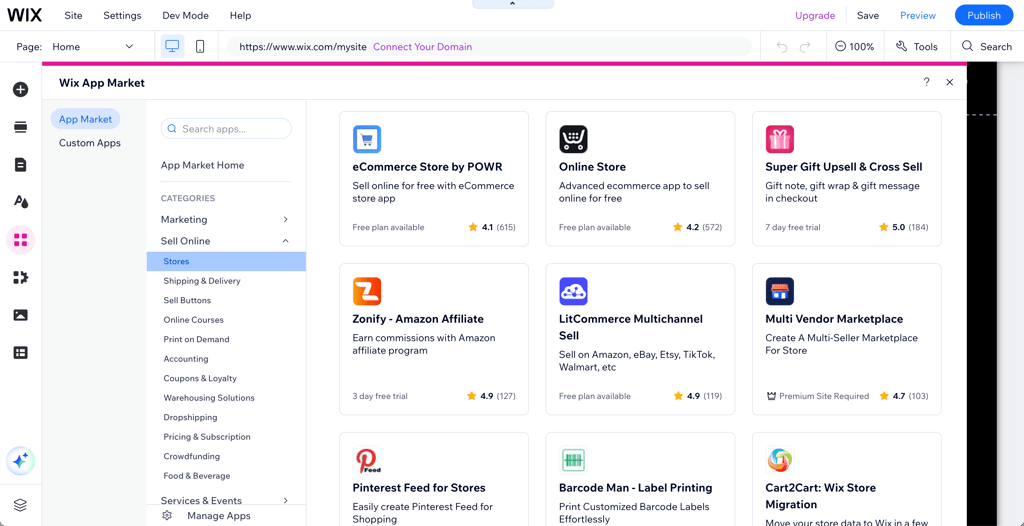Select Coupons & Loyalty subcategory
The width and height of the screenshot is (1024, 526).
200,378
